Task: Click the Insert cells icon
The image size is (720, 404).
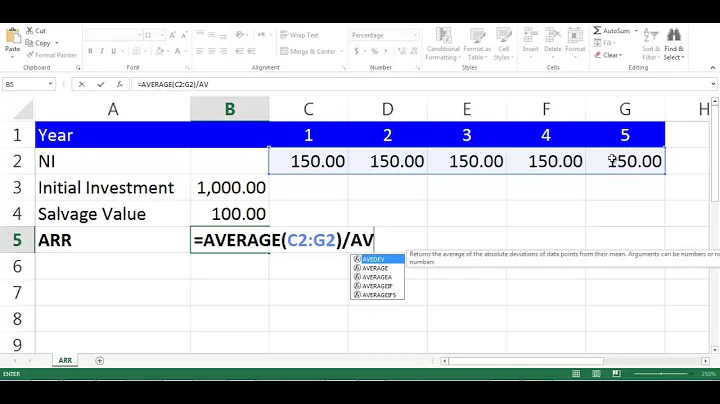Action: pos(530,35)
